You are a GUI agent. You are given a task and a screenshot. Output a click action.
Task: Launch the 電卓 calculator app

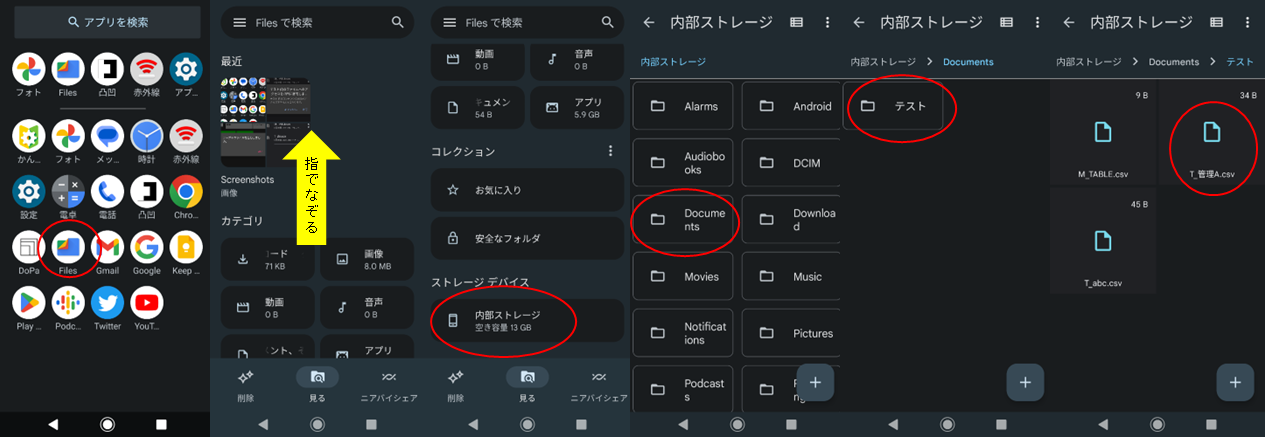(68, 191)
